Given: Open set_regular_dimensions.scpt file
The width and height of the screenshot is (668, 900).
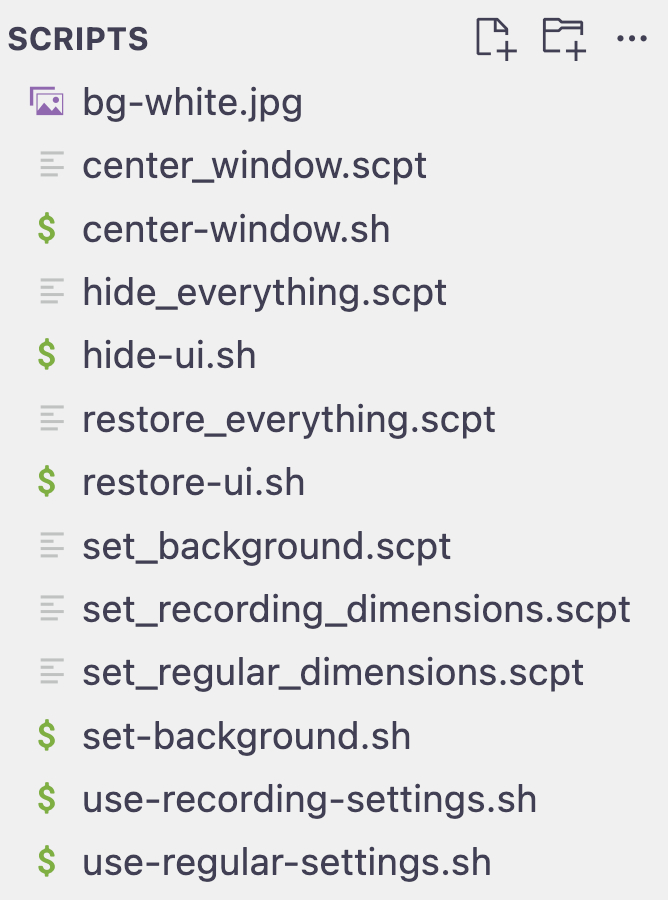Looking at the screenshot, I should [333, 672].
